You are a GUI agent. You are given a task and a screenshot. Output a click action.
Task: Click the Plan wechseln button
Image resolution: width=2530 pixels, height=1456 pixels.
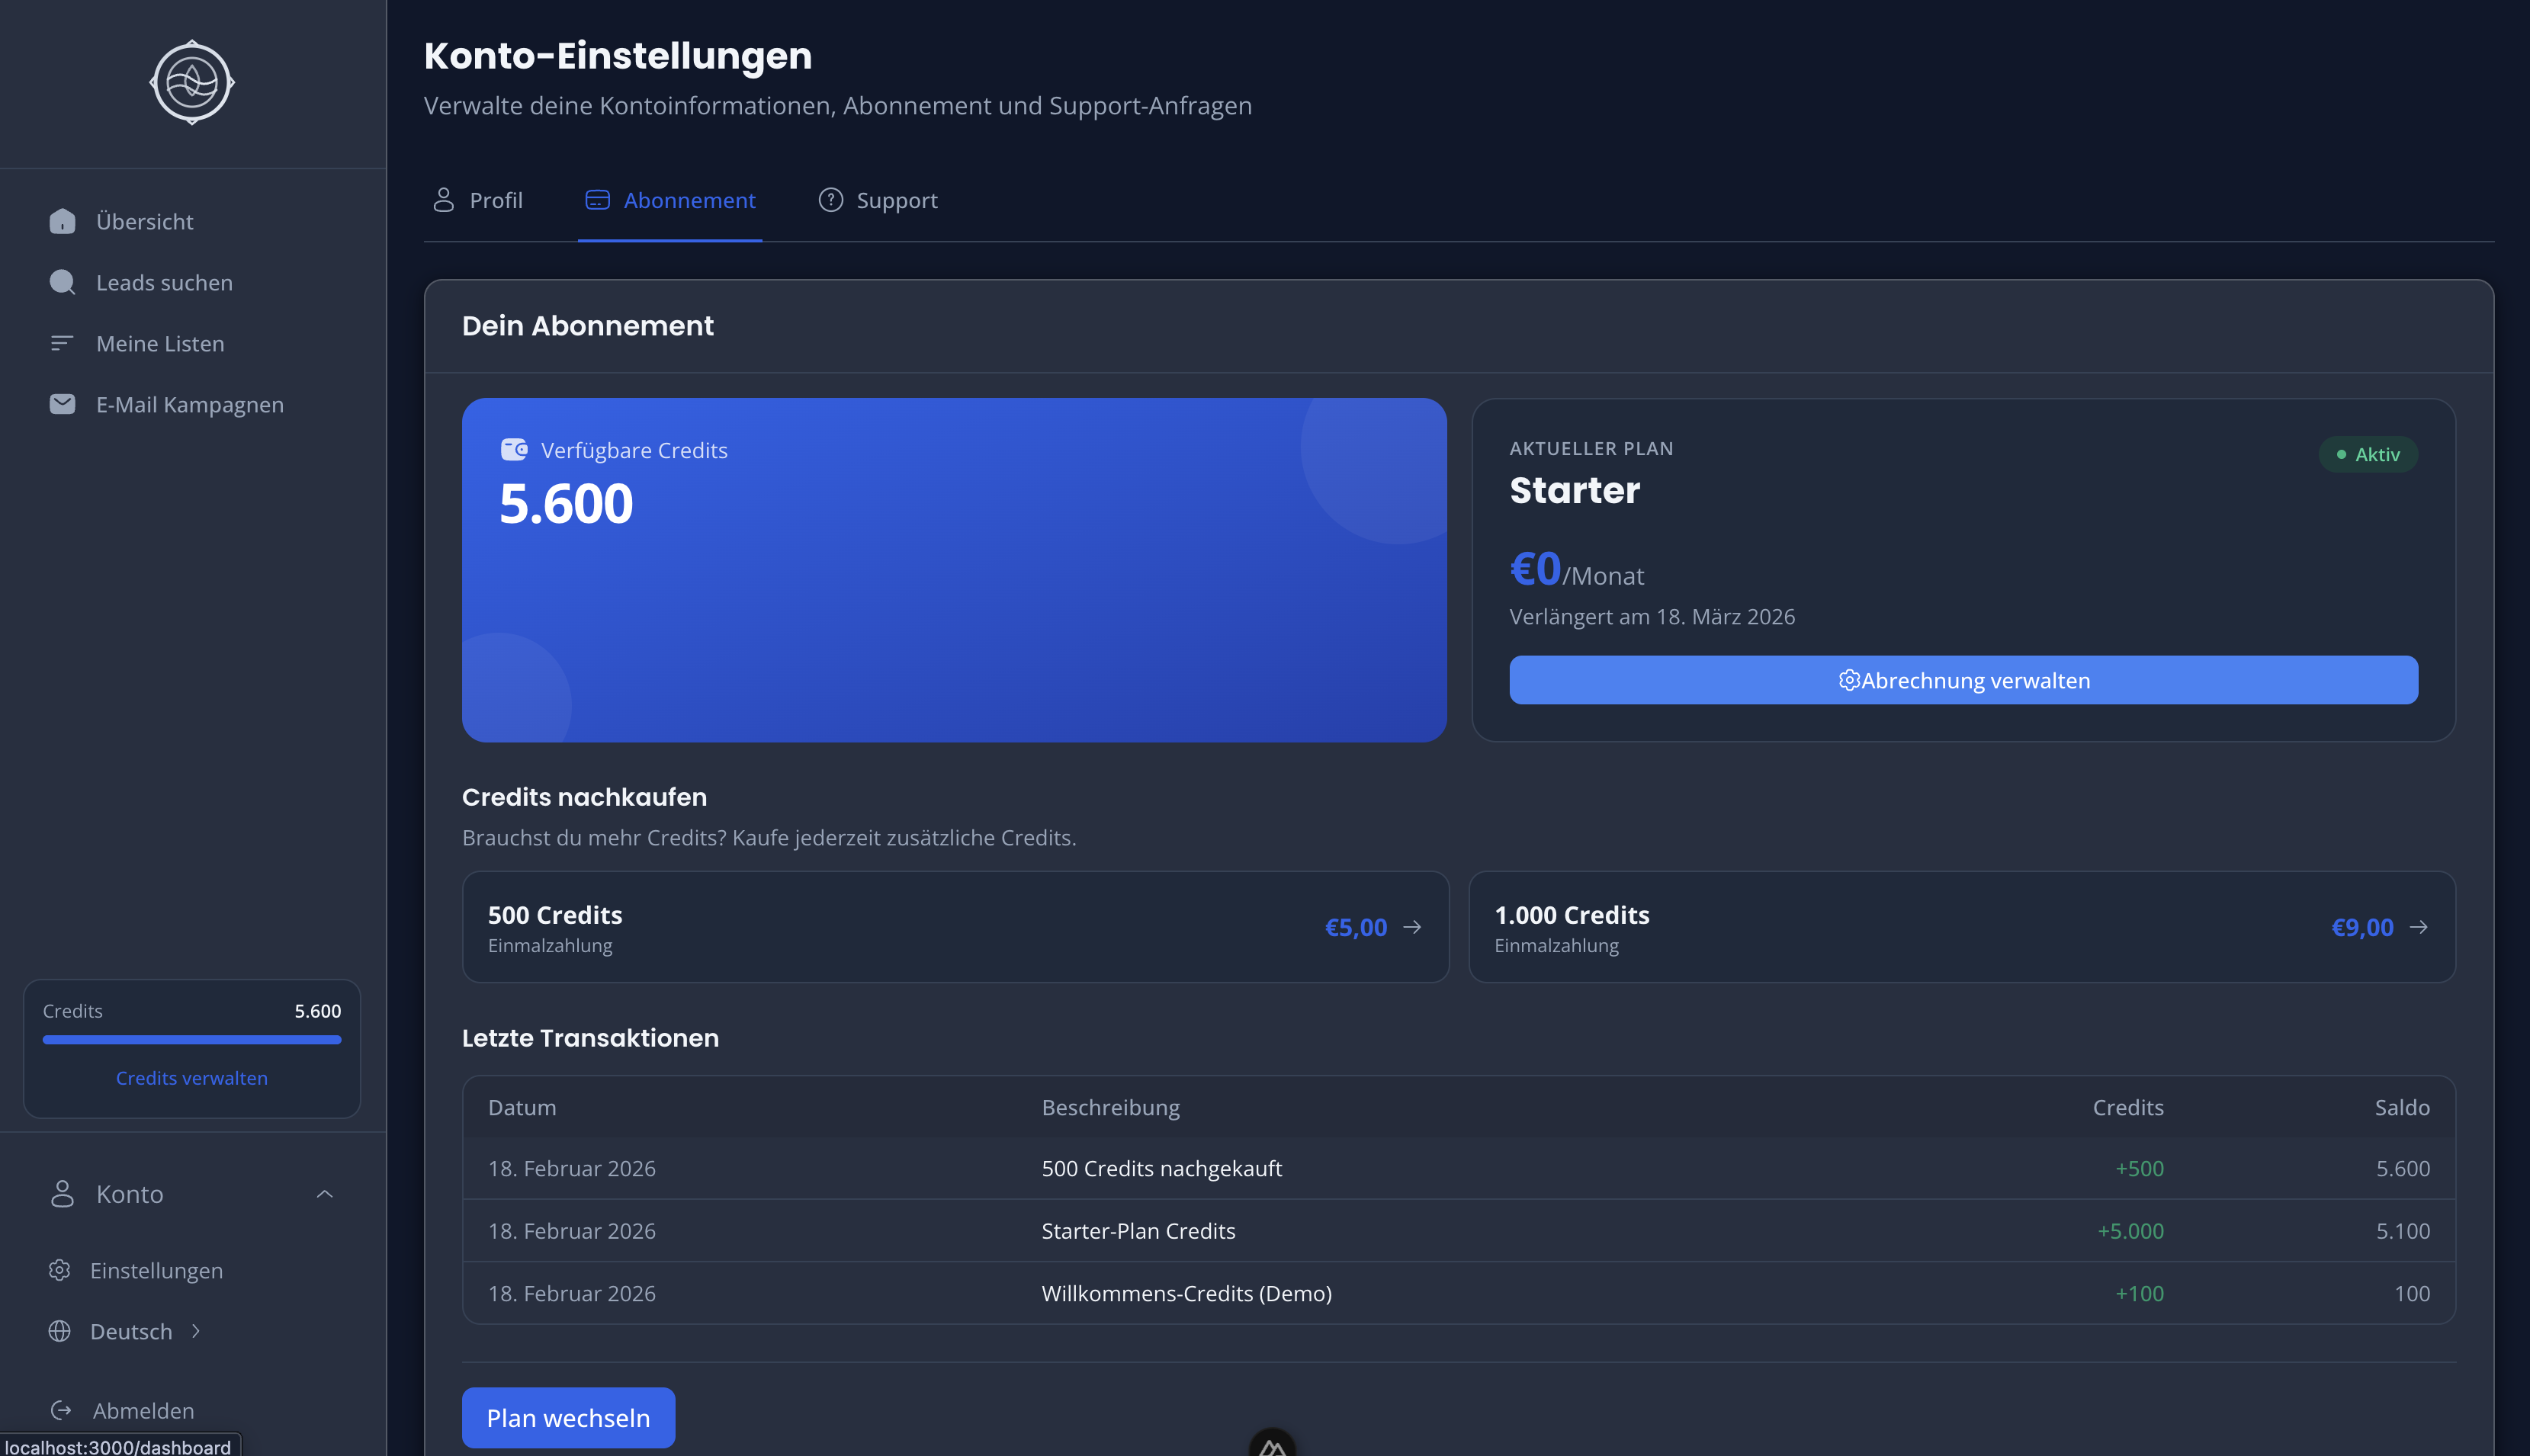(568, 1417)
